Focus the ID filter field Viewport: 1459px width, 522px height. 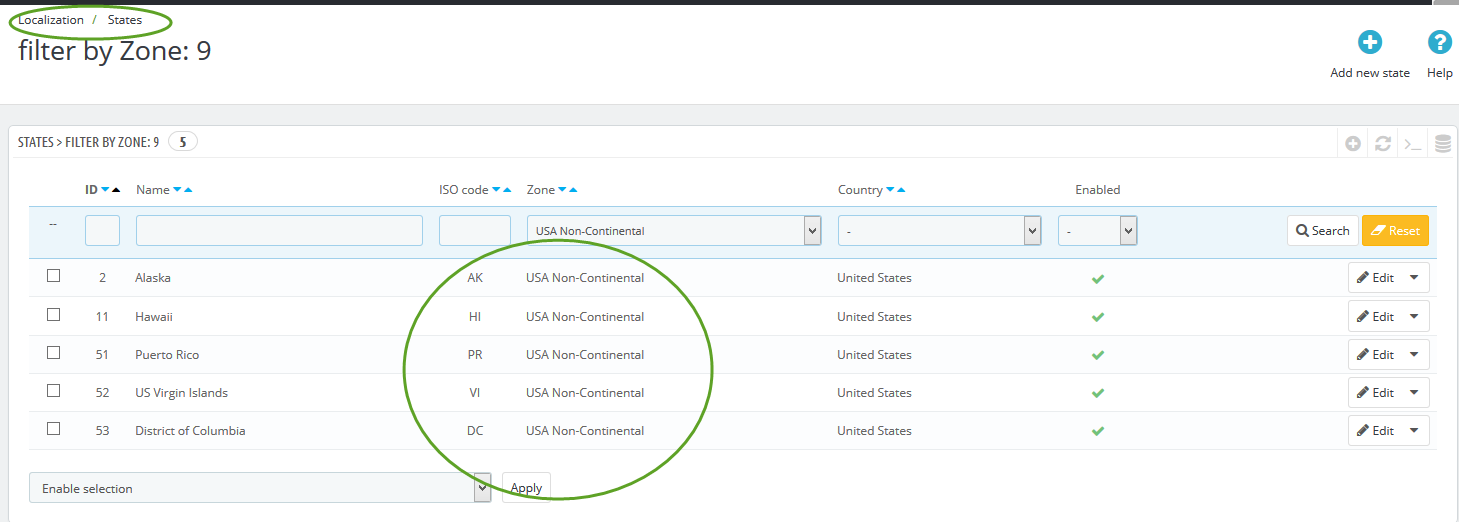click(102, 231)
